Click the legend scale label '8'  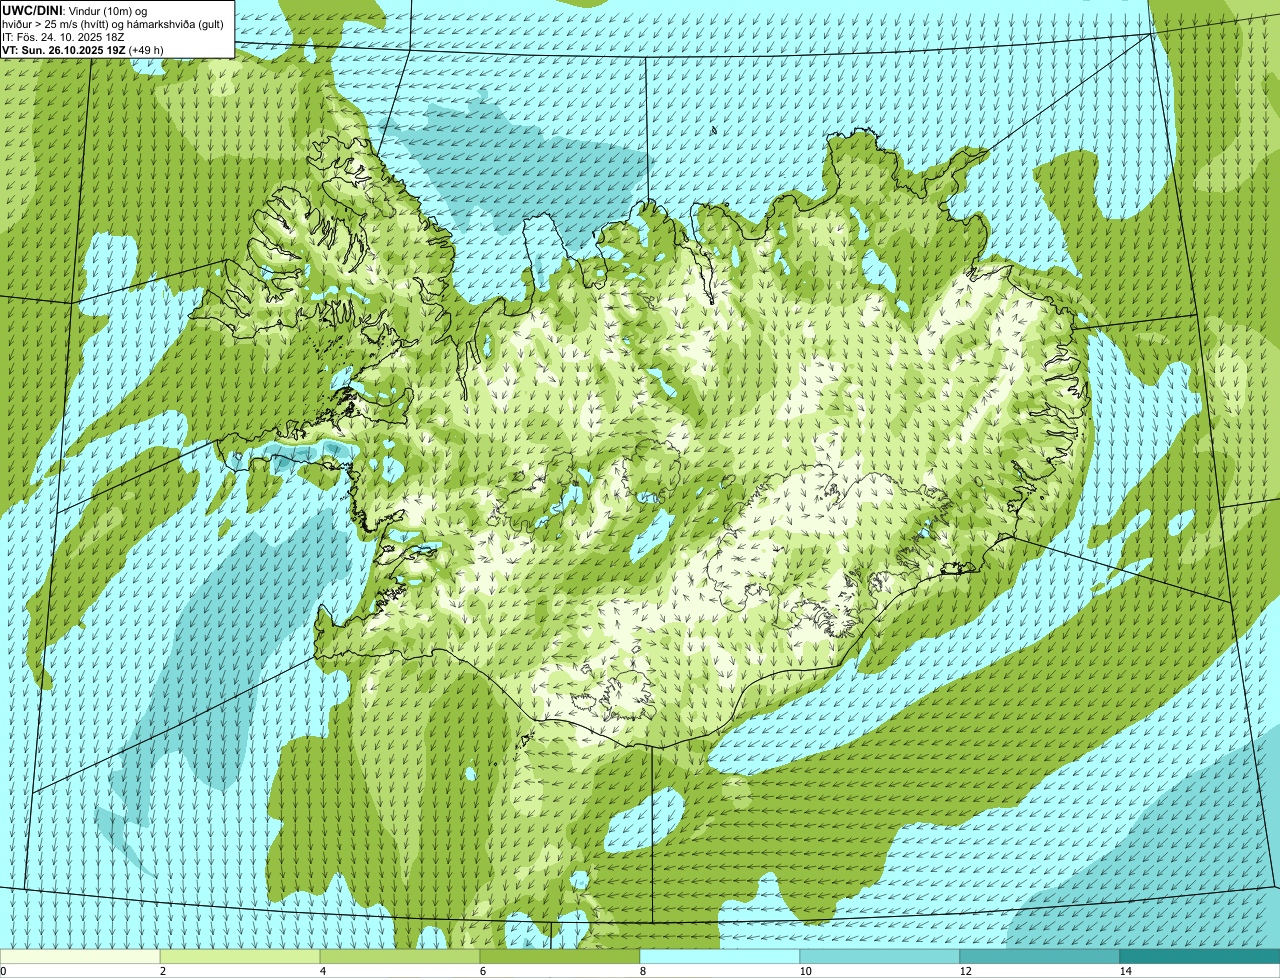(x=642, y=971)
